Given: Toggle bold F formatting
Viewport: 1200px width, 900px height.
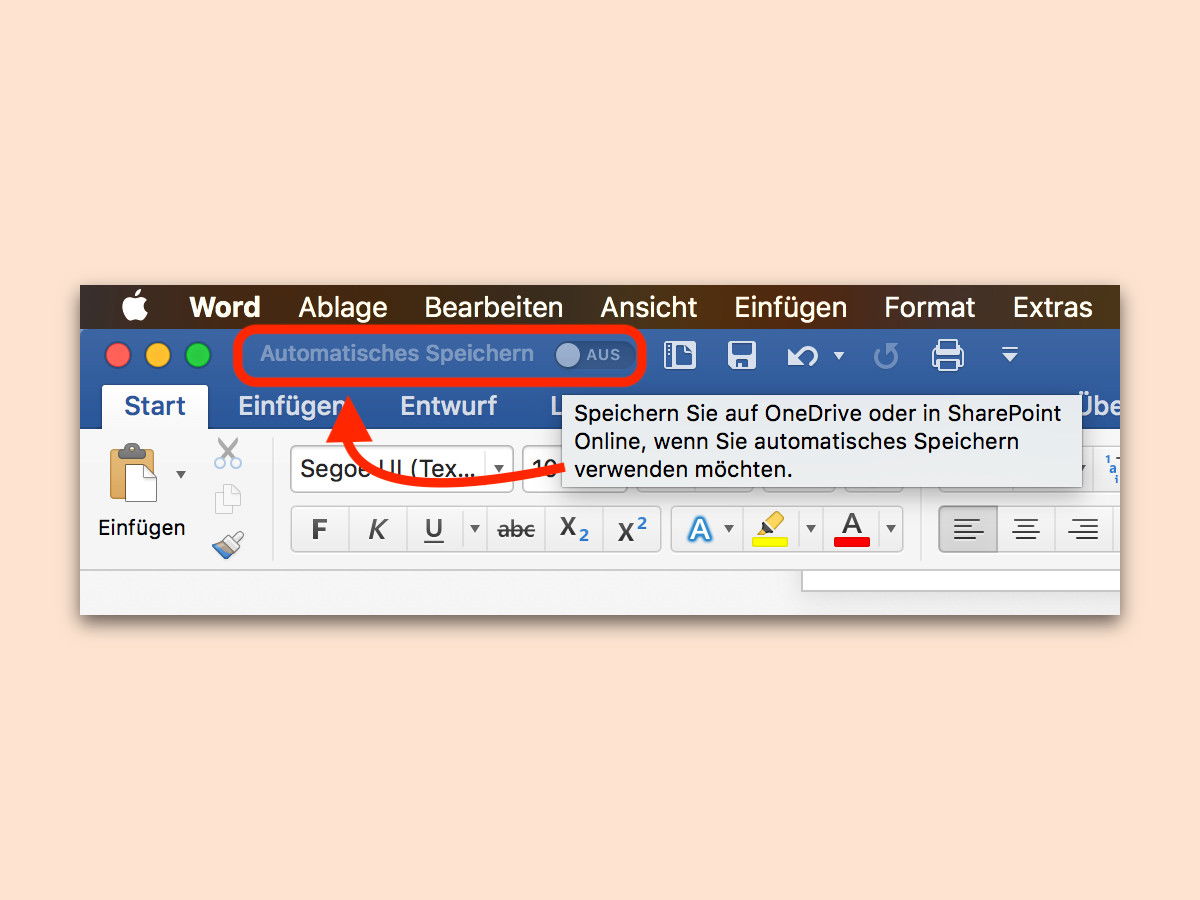Looking at the screenshot, I should tap(320, 529).
